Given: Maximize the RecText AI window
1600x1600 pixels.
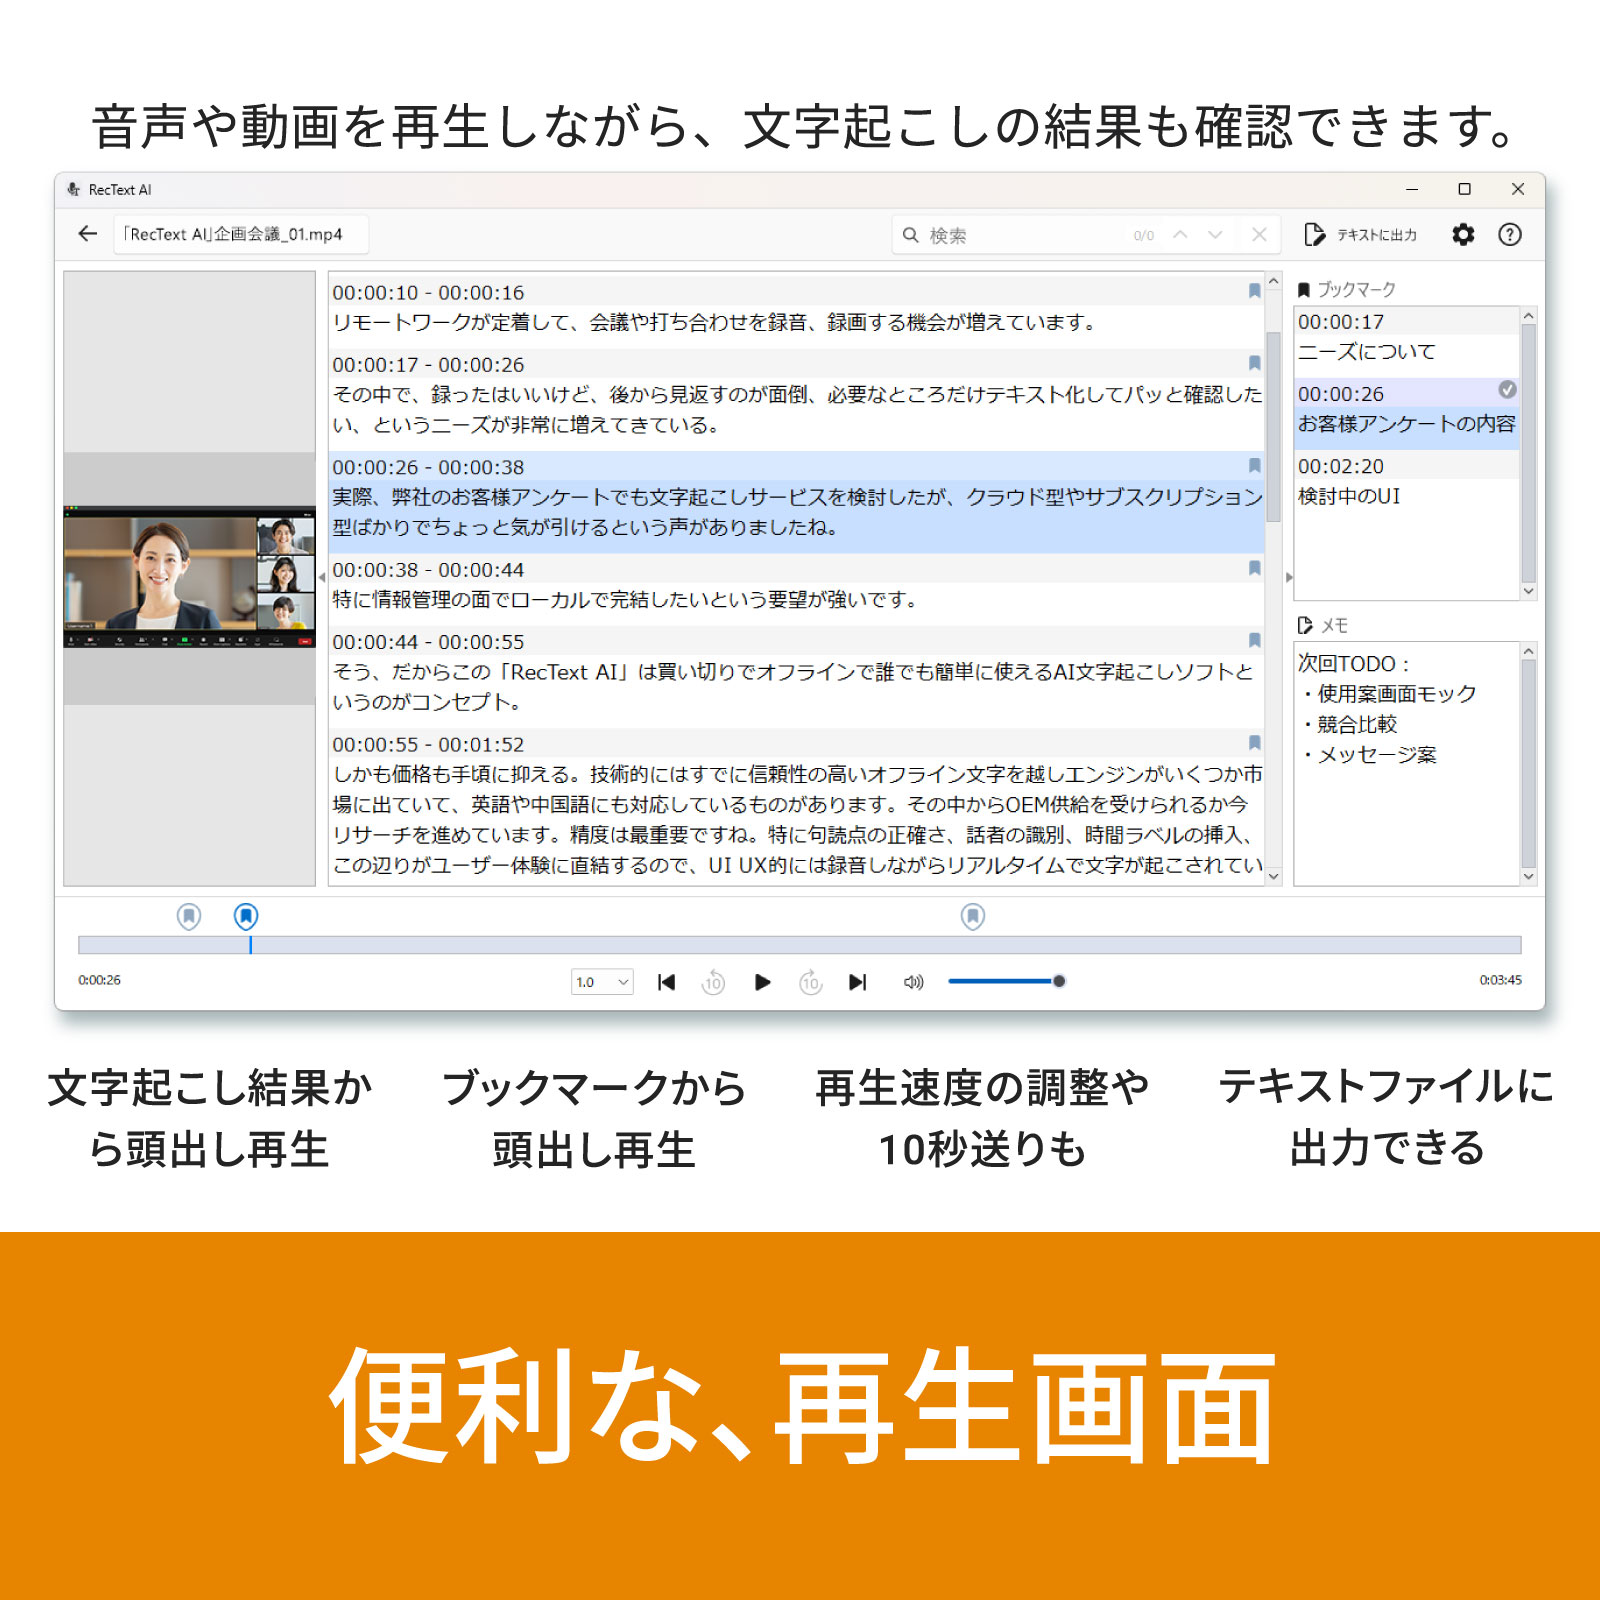Looking at the screenshot, I should pos(1464,189).
